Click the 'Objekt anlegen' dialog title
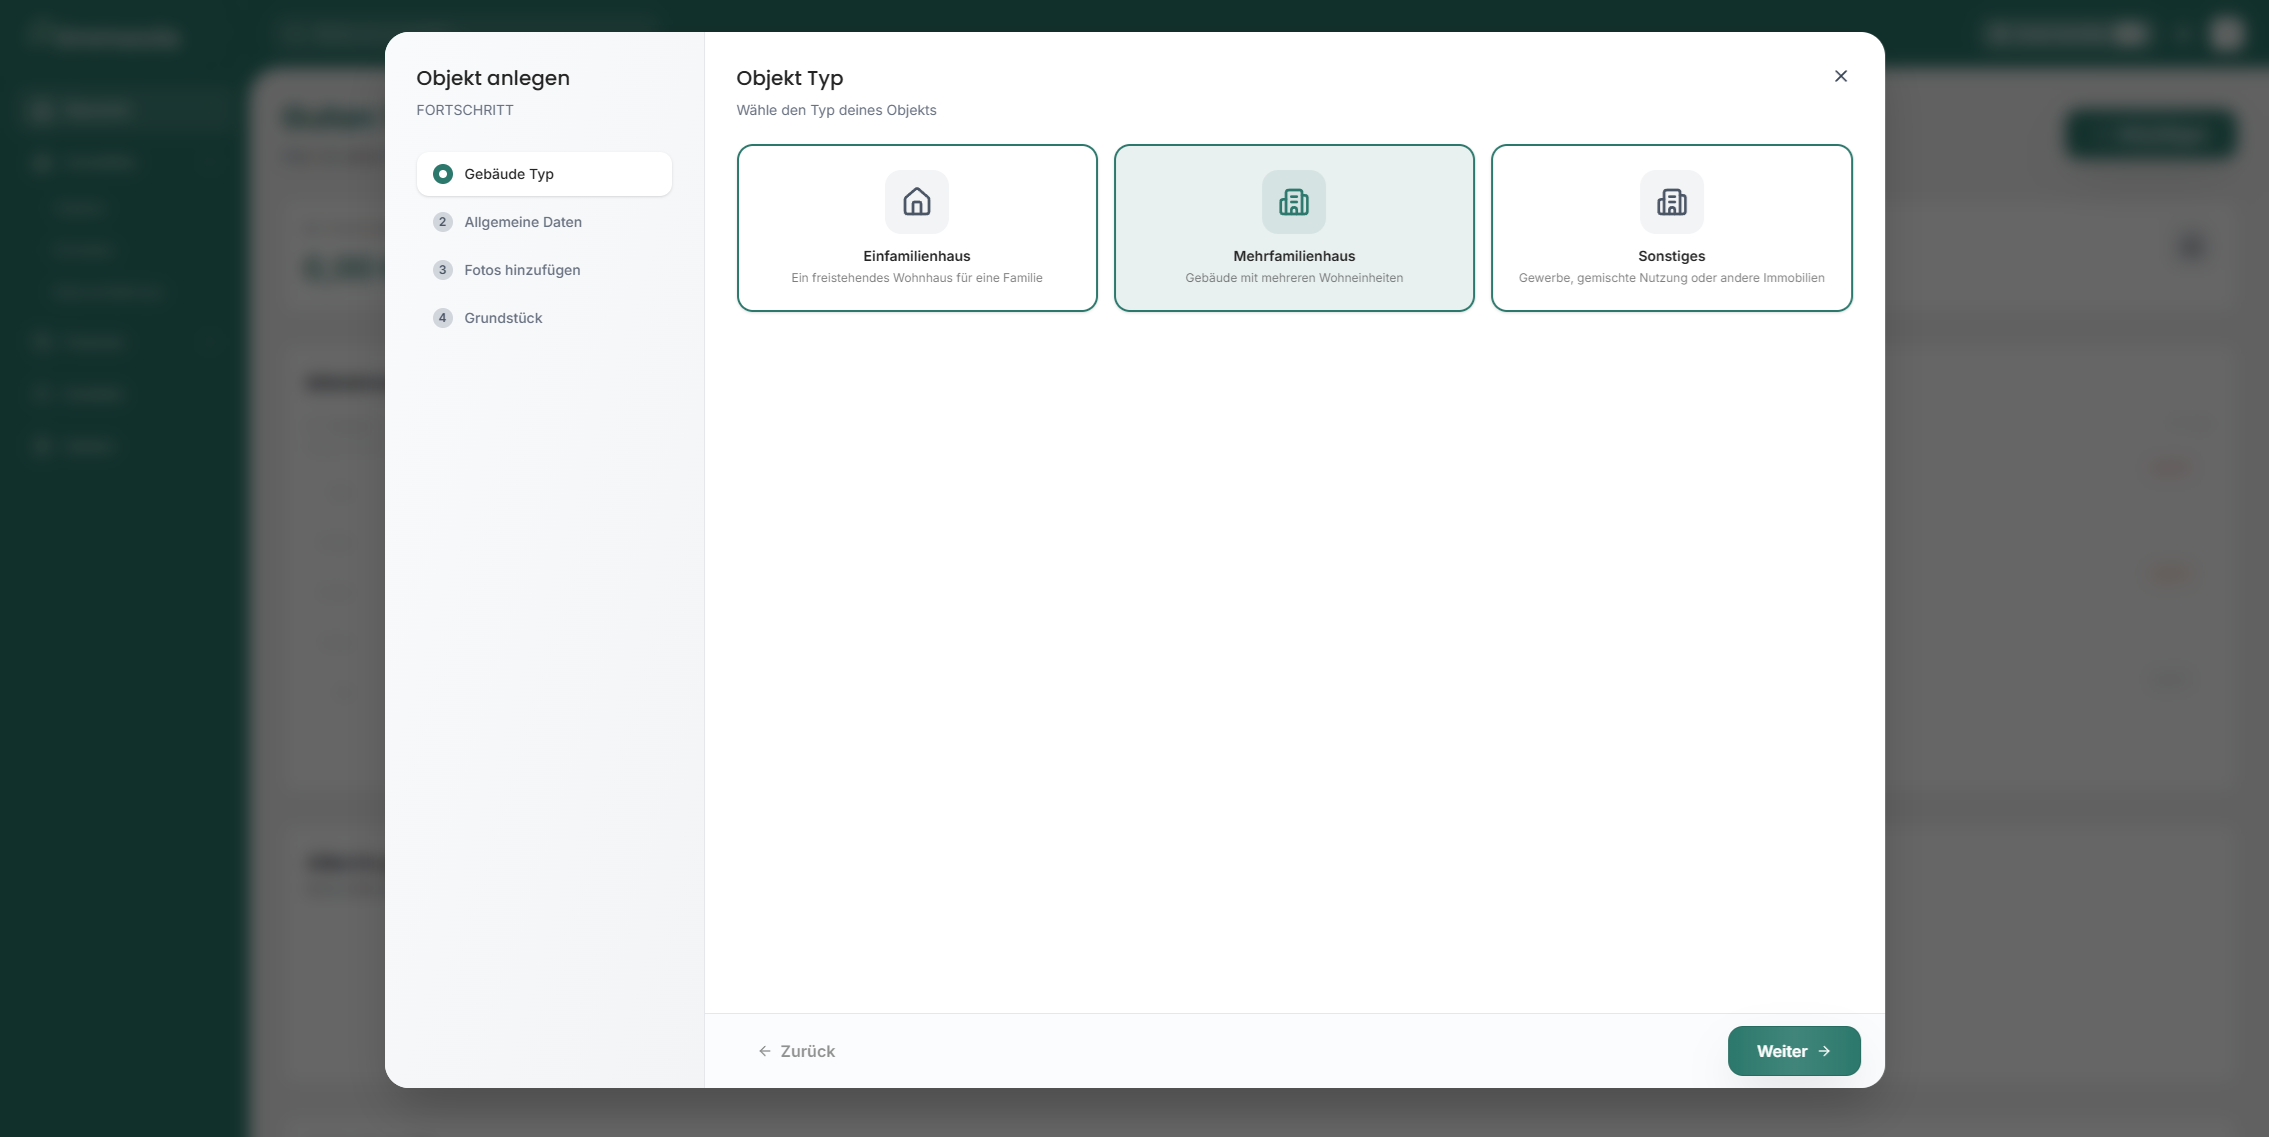 [493, 78]
